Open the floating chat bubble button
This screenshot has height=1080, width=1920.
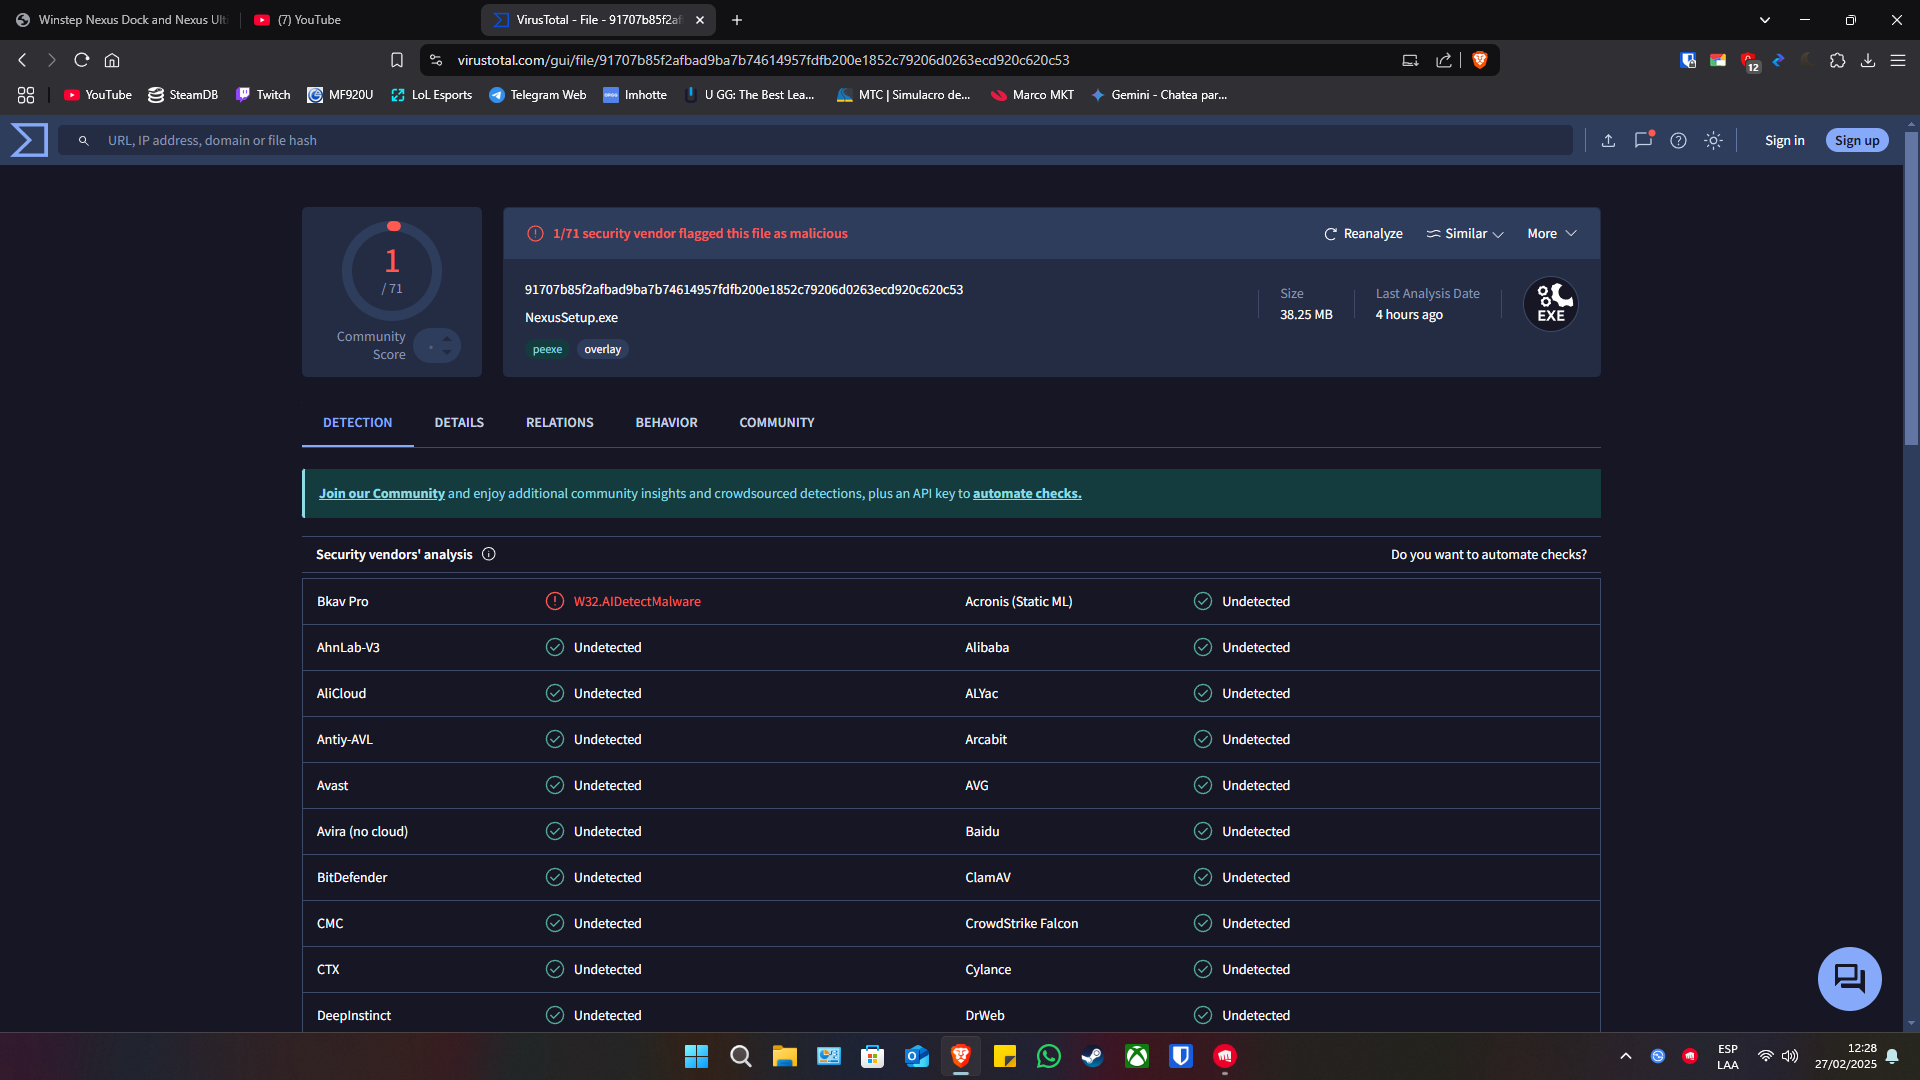[x=1849, y=978]
